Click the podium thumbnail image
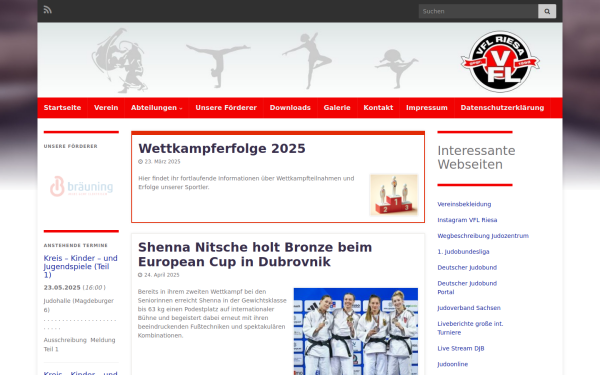The image size is (600, 375). [x=394, y=195]
